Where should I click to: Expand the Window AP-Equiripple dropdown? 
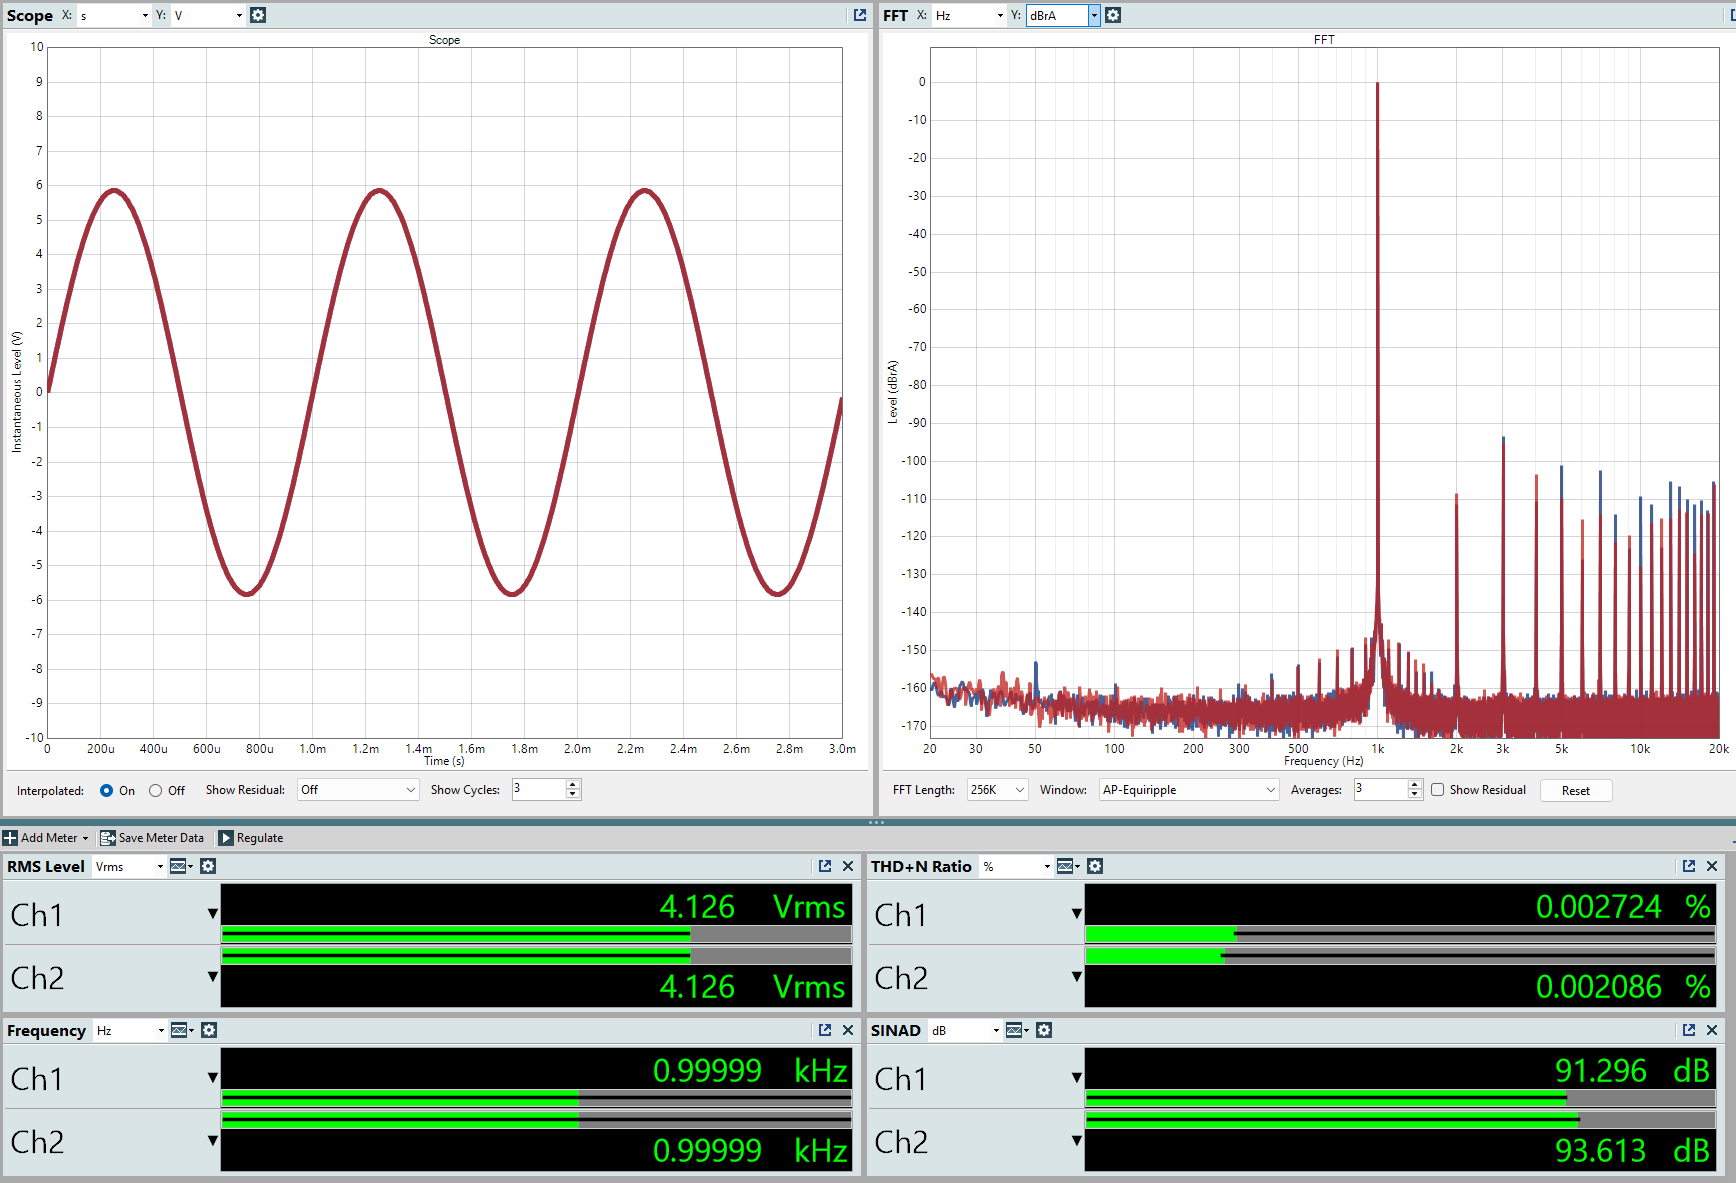point(1188,790)
